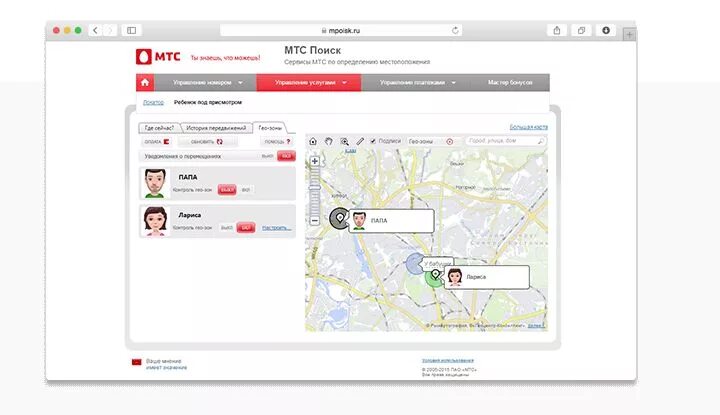
Task: Click the blue У бабушки geo-zone marker
Action: point(415,264)
